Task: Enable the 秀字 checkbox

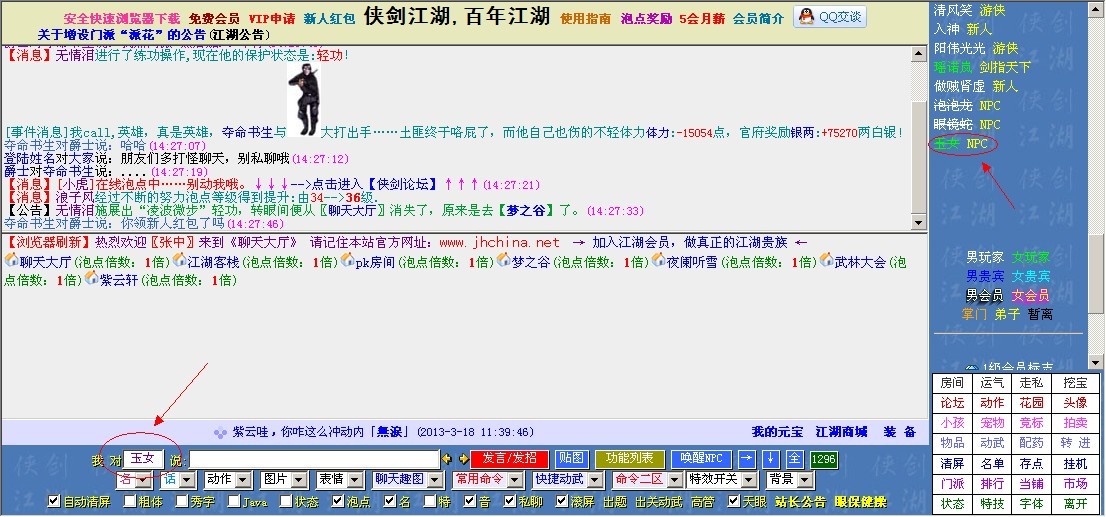Action: click(x=181, y=501)
